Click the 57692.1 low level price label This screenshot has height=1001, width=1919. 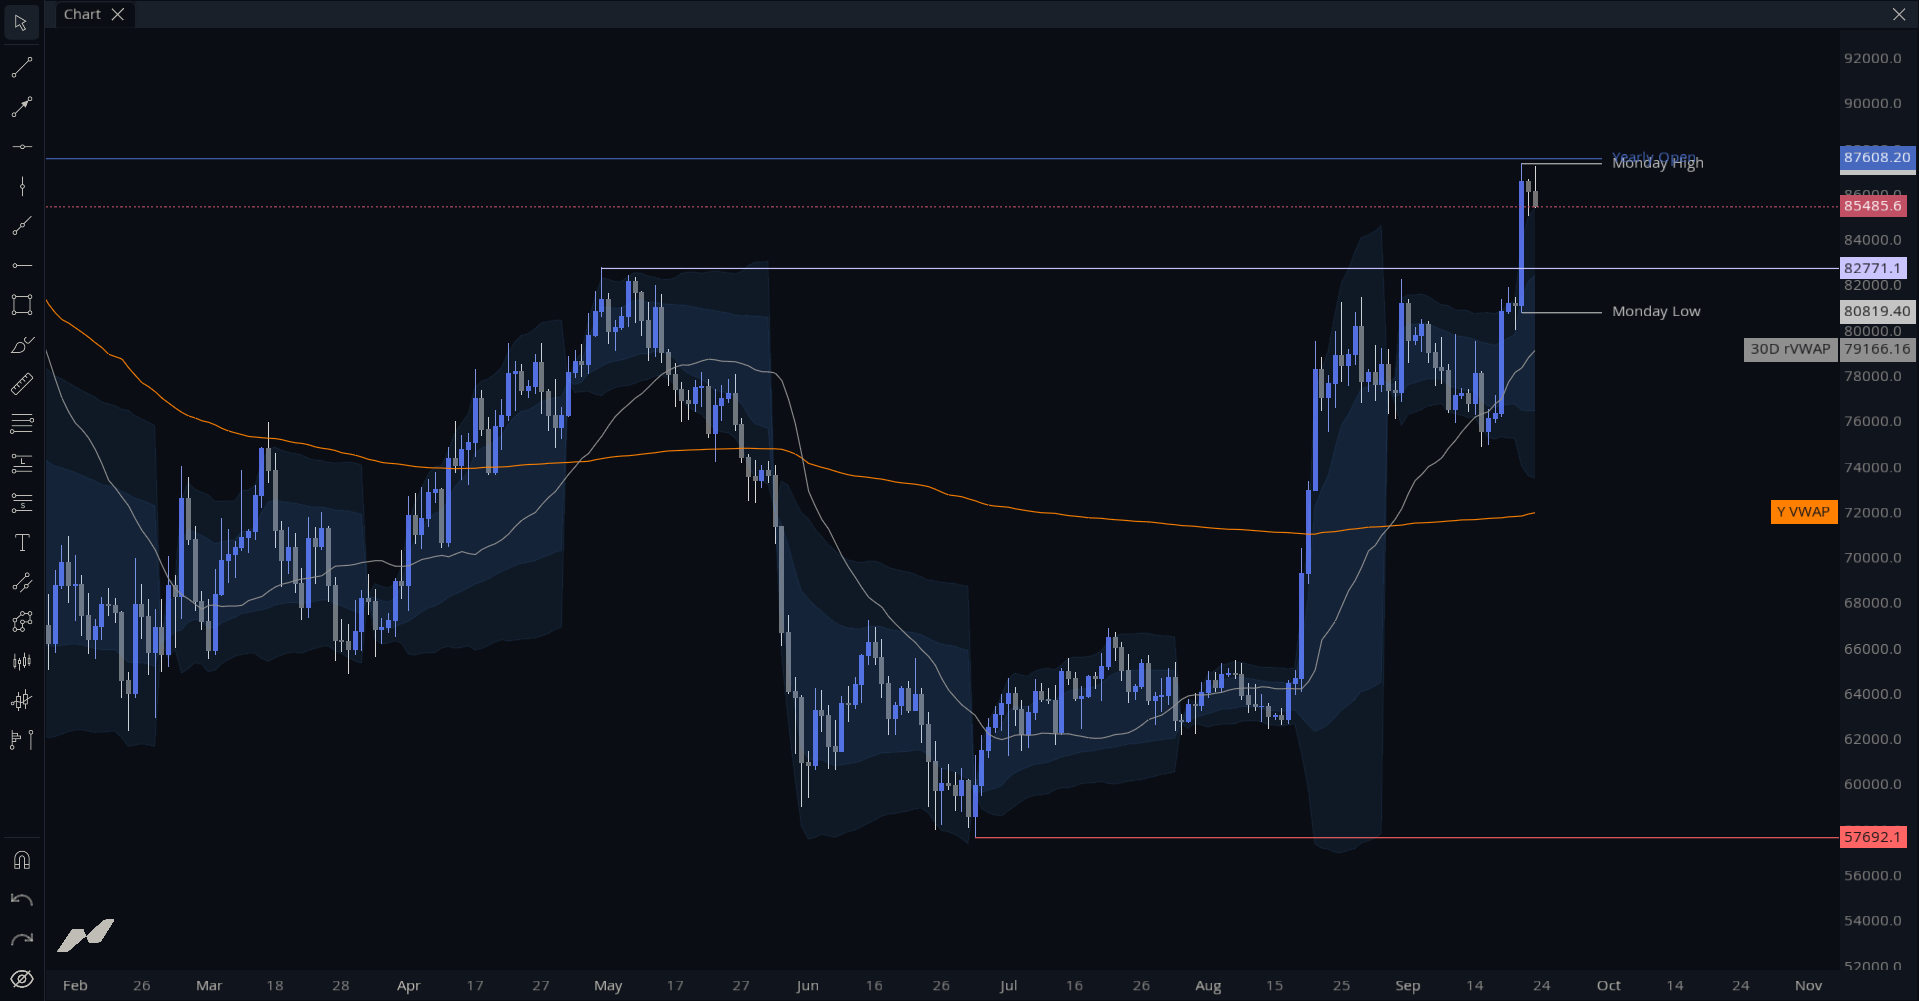click(1873, 837)
